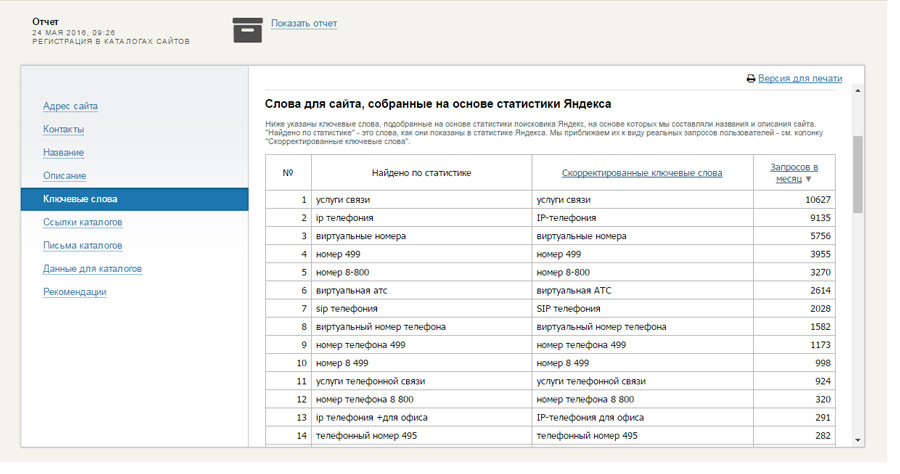This screenshot has width=900, height=474.
Task: Open Ссылки каталогов section
Action: (x=83, y=222)
